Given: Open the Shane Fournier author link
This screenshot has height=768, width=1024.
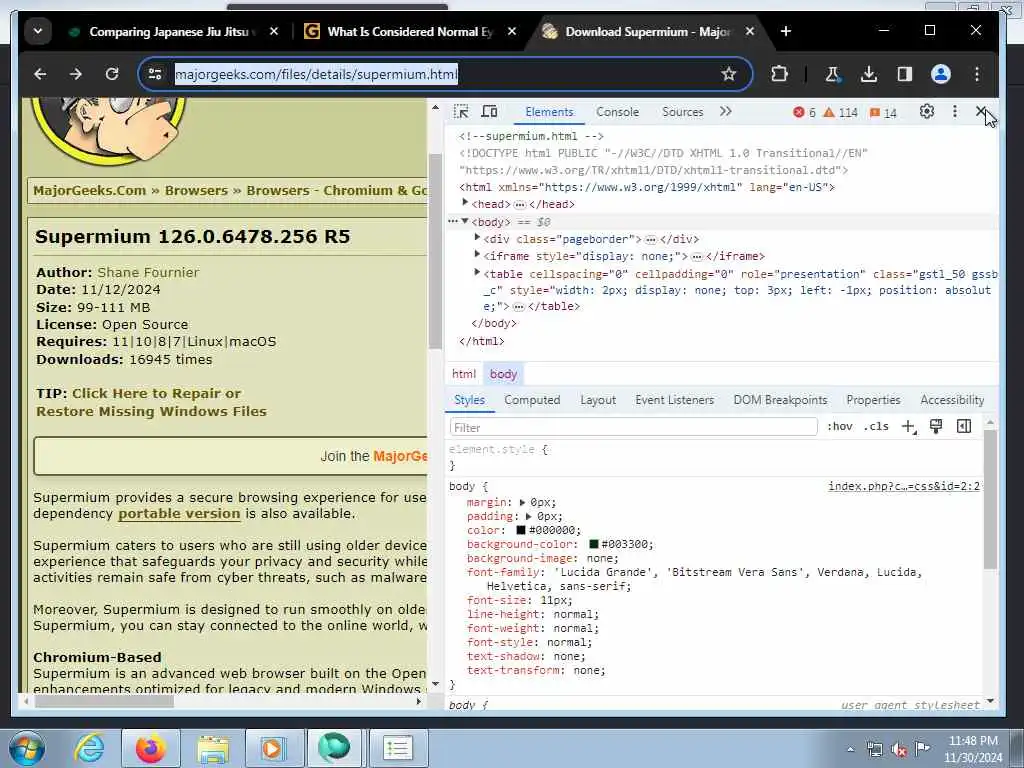Looking at the screenshot, I should coord(148,272).
